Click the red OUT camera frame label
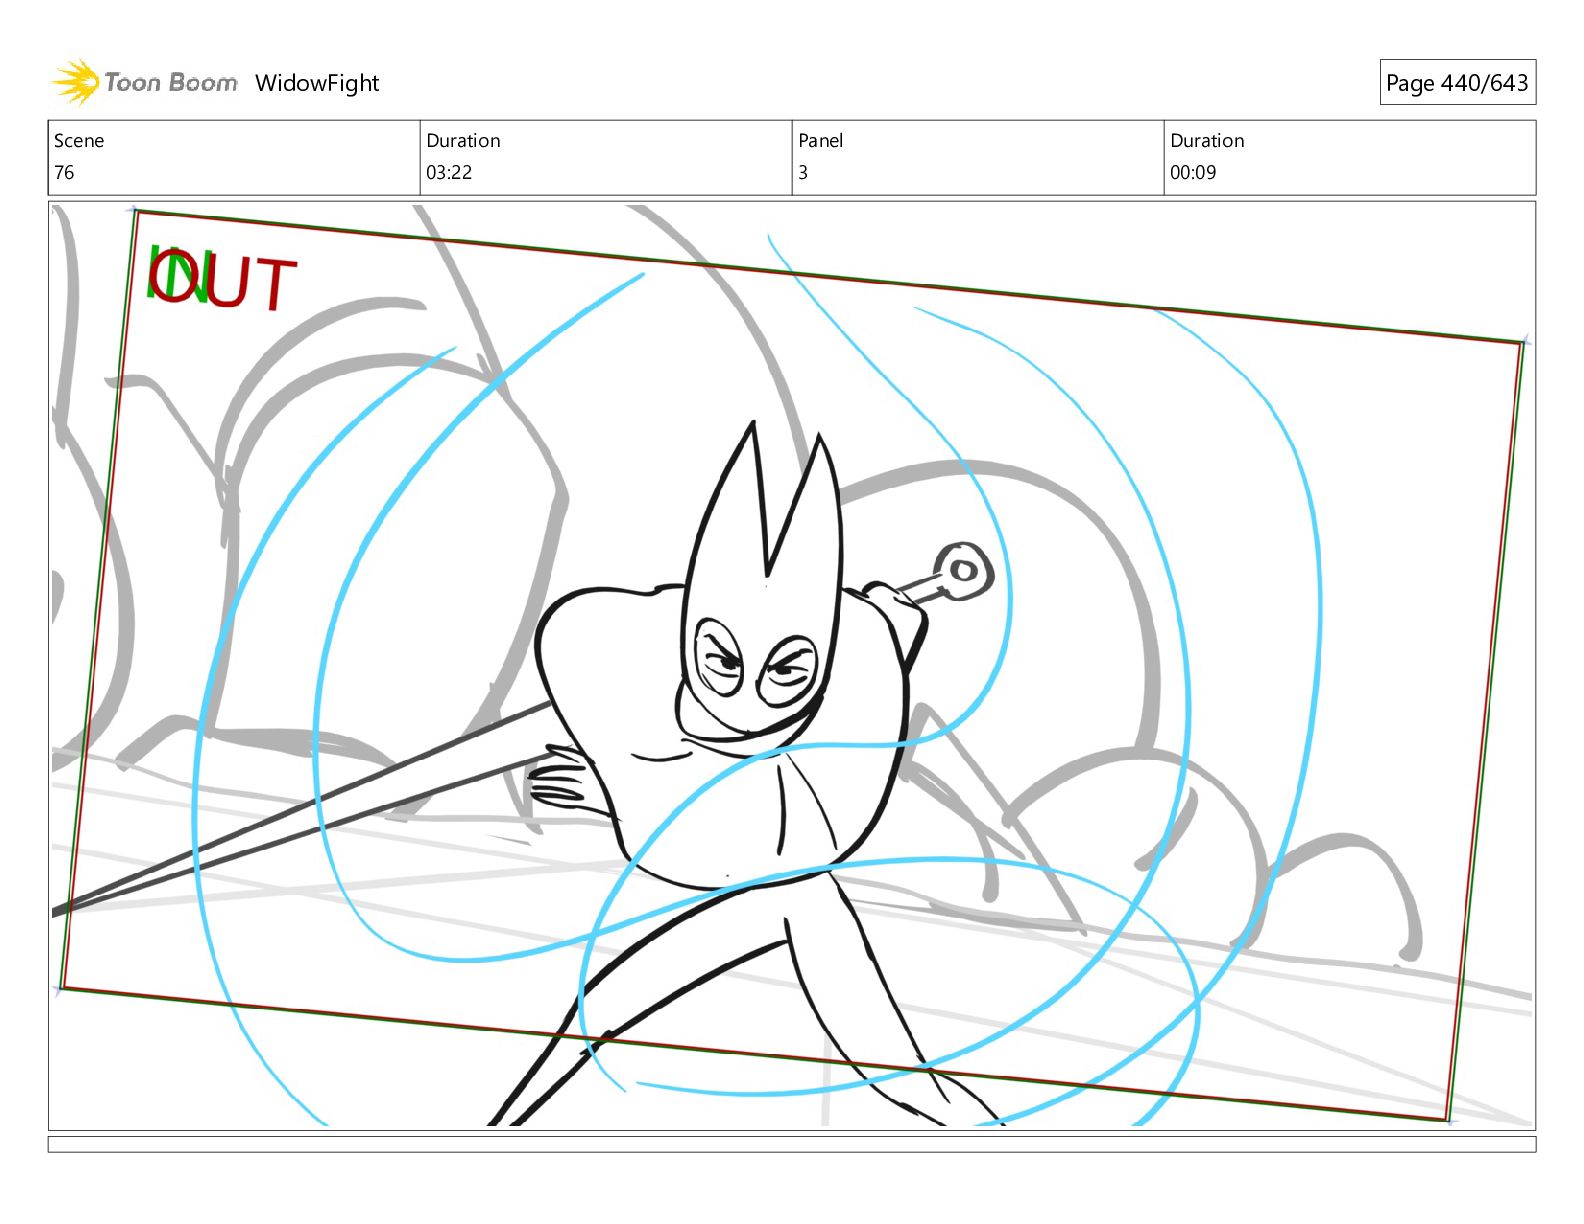Screen dimensions: 1584x1224 coord(224,281)
